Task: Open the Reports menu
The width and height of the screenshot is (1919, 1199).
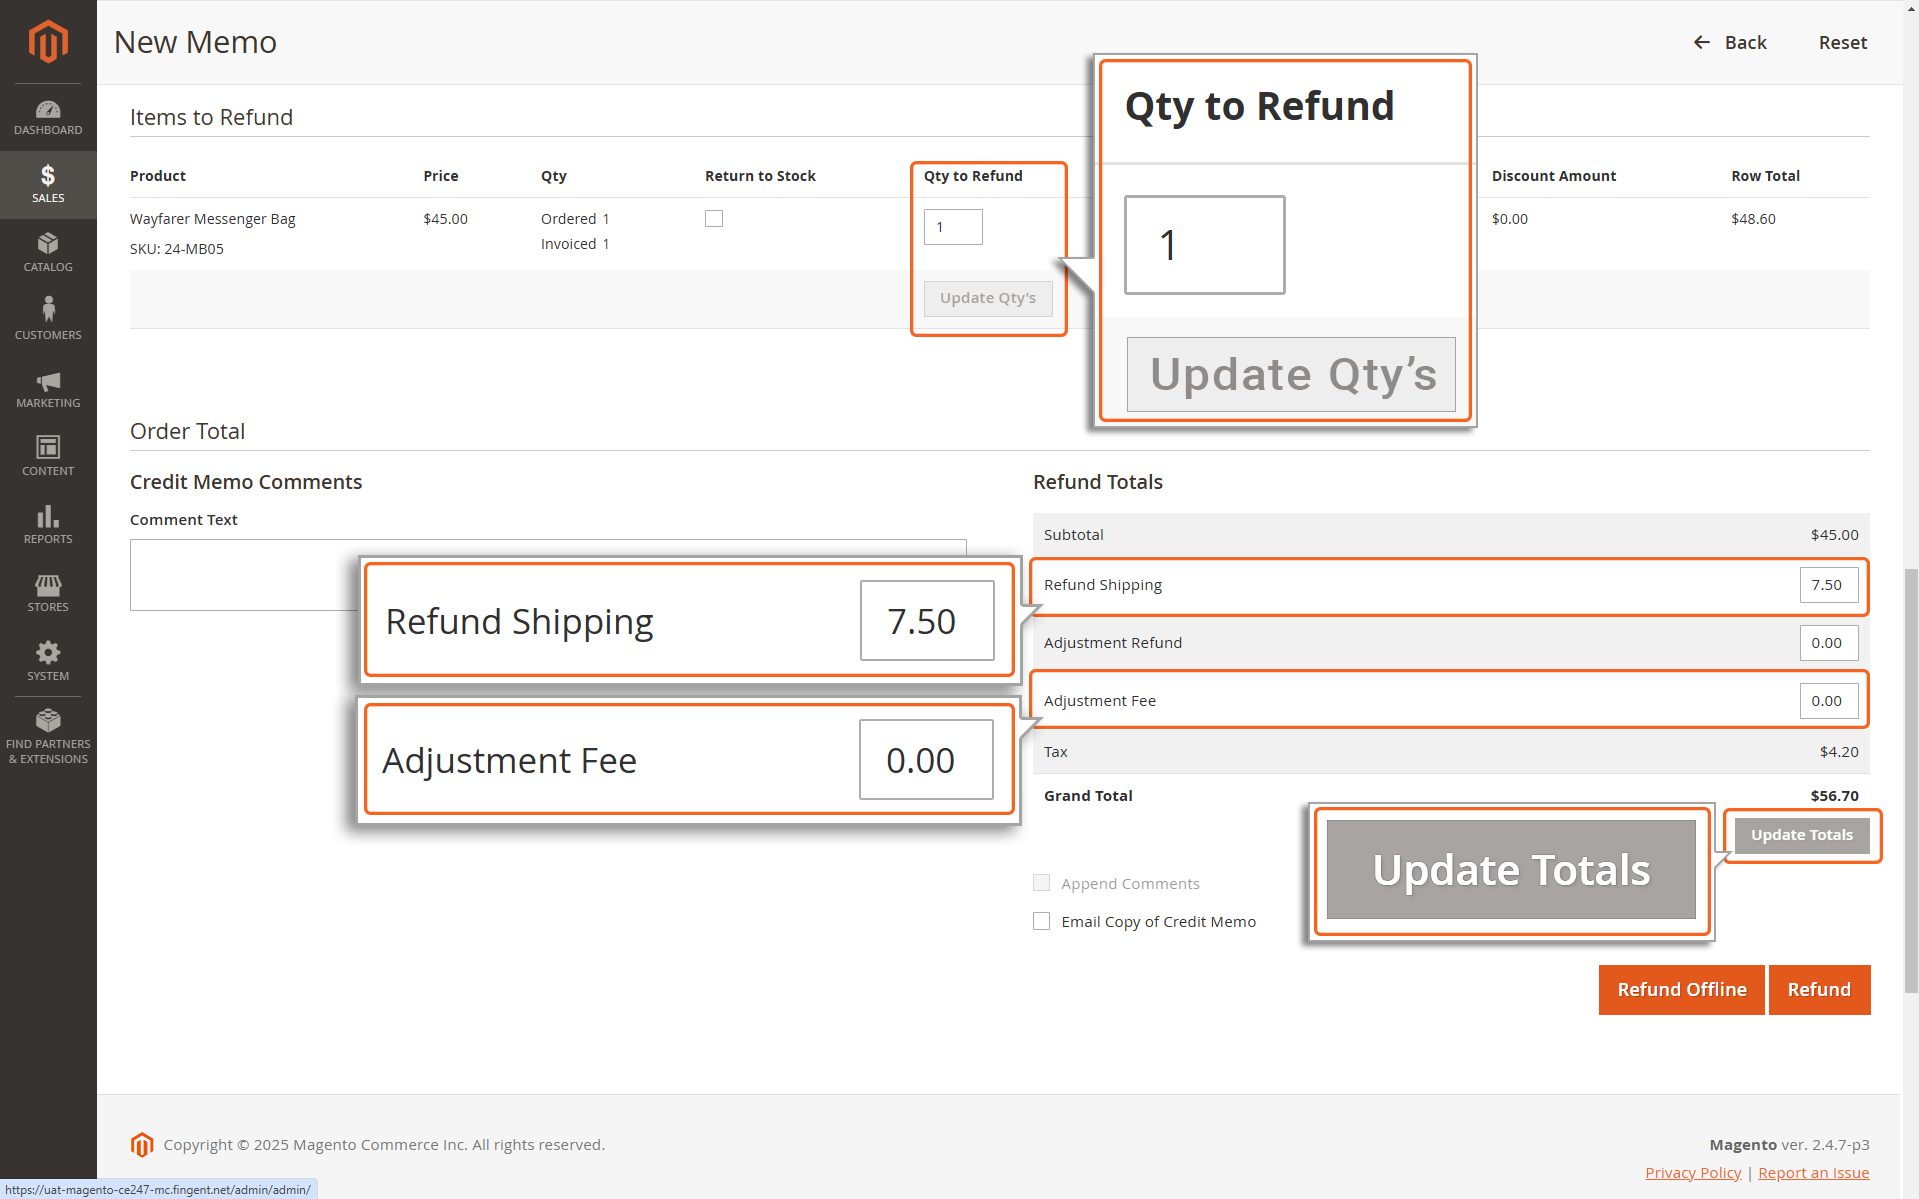Action: (x=48, y=525)
